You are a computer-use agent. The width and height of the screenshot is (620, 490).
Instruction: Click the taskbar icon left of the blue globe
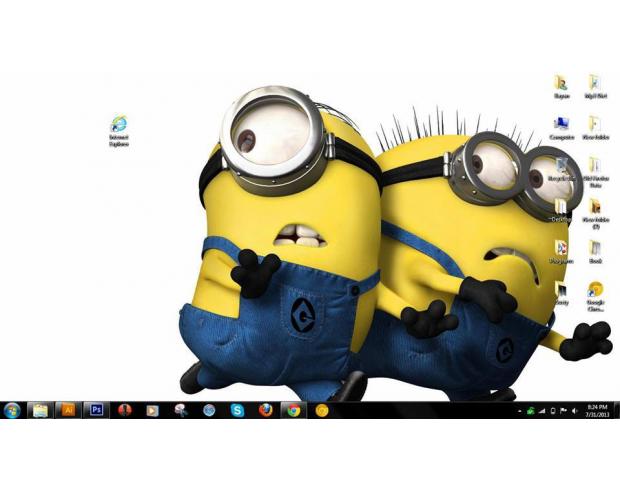(181, 411)
